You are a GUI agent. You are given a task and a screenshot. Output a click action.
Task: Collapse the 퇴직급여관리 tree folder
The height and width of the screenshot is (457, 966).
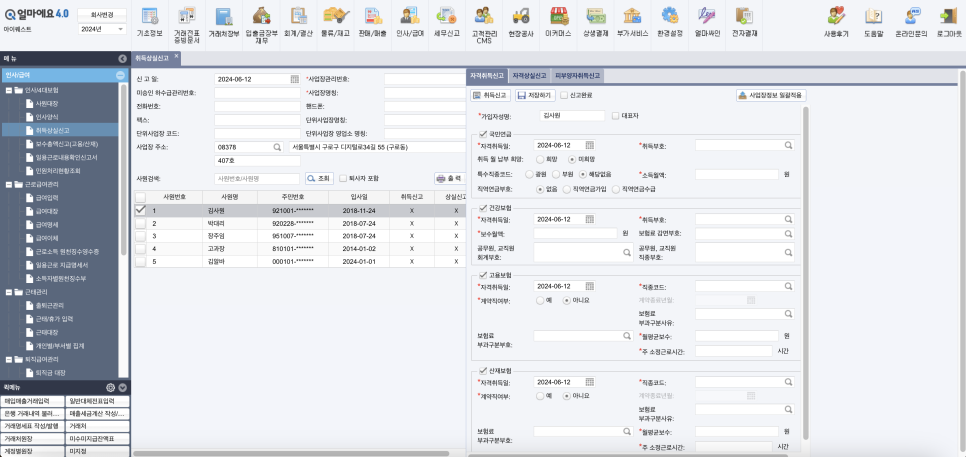click(9, 359)
